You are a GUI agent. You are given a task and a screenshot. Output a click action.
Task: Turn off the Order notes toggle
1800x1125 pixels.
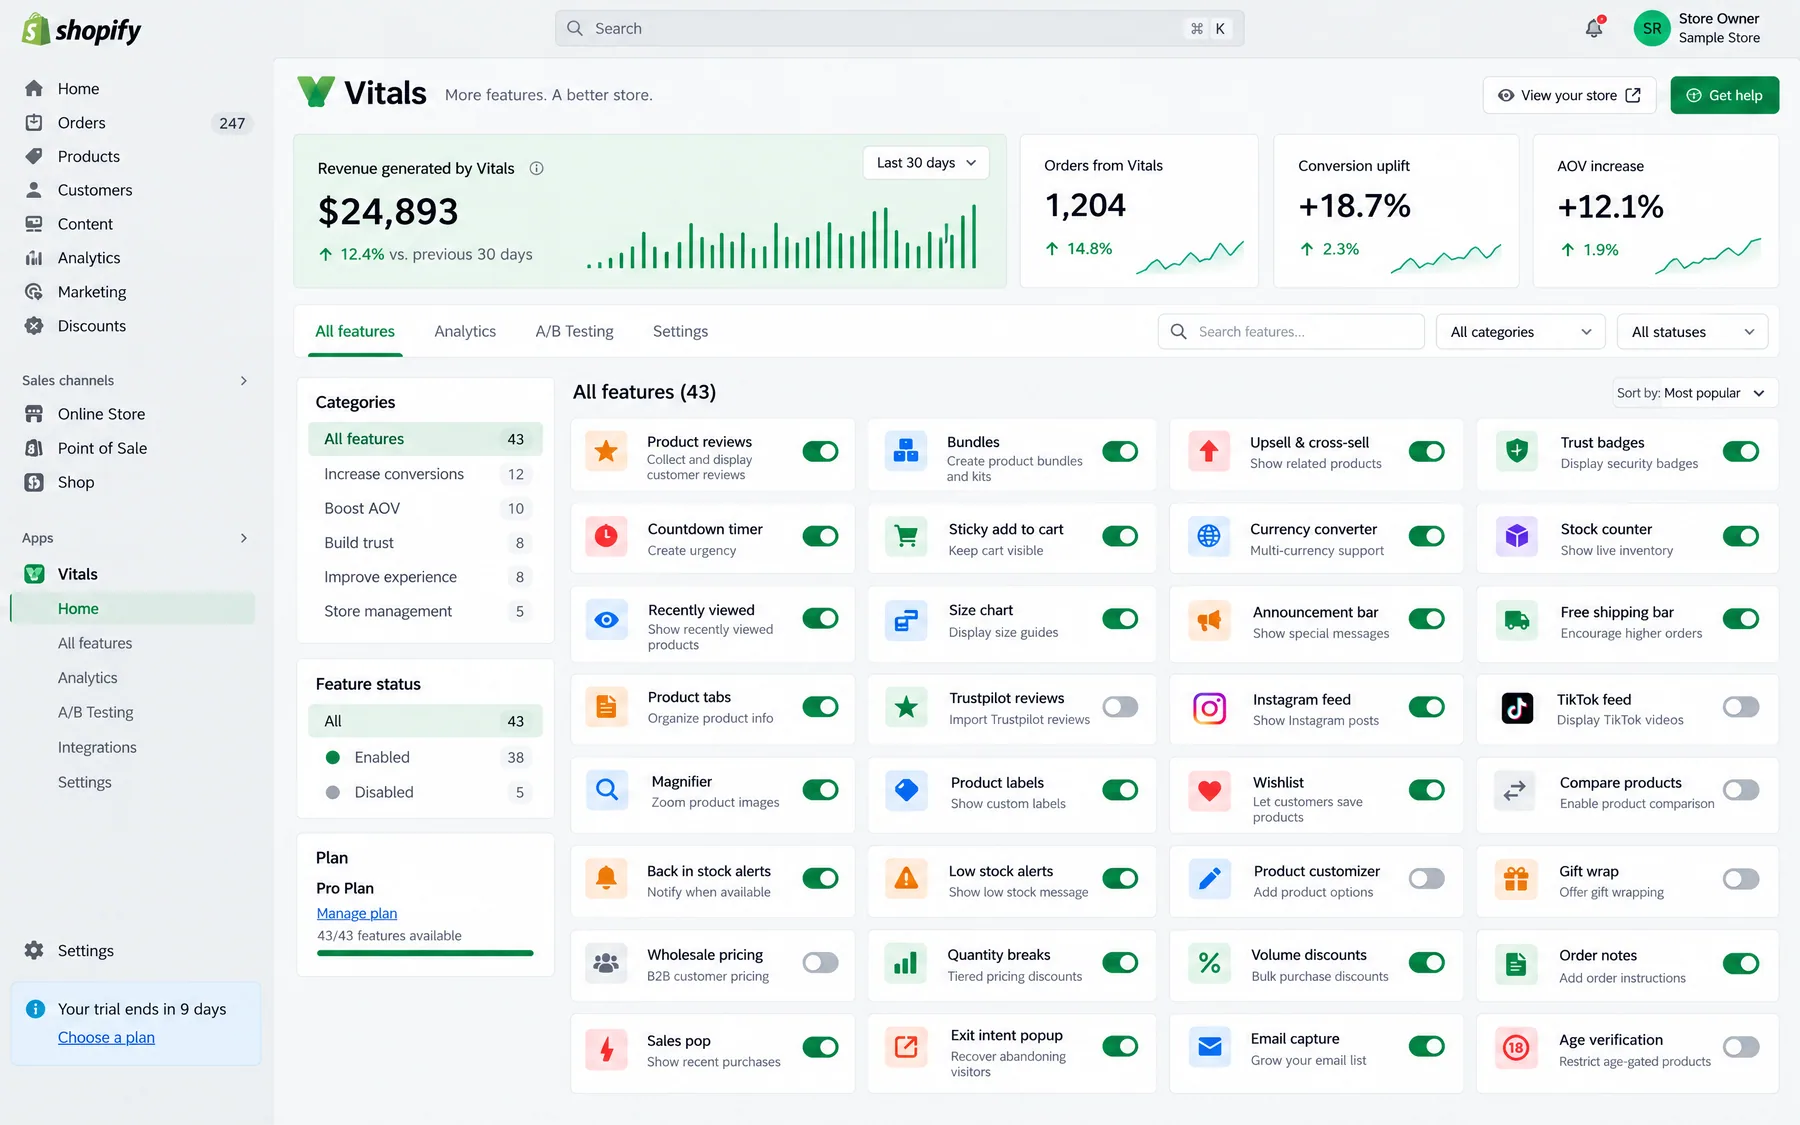[x=1741, y=964]
